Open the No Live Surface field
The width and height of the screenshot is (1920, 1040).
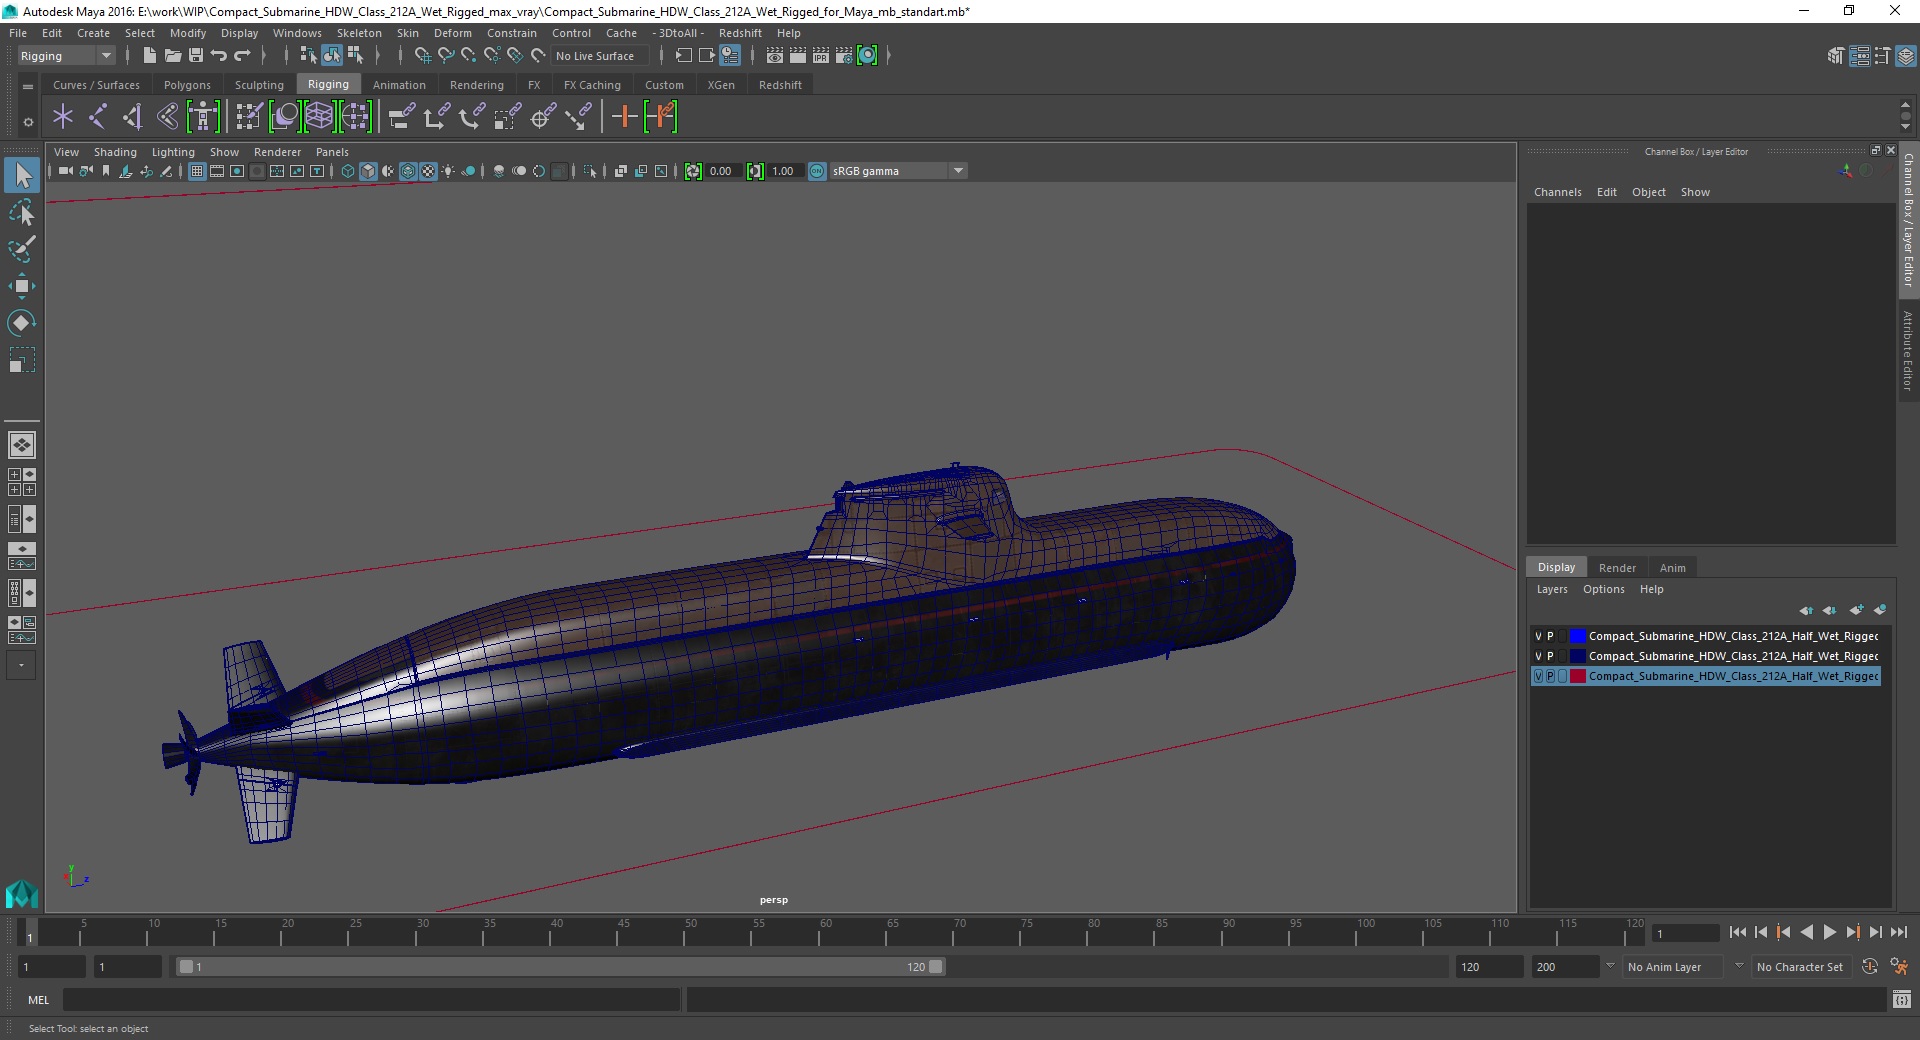(x=600, y=56)
